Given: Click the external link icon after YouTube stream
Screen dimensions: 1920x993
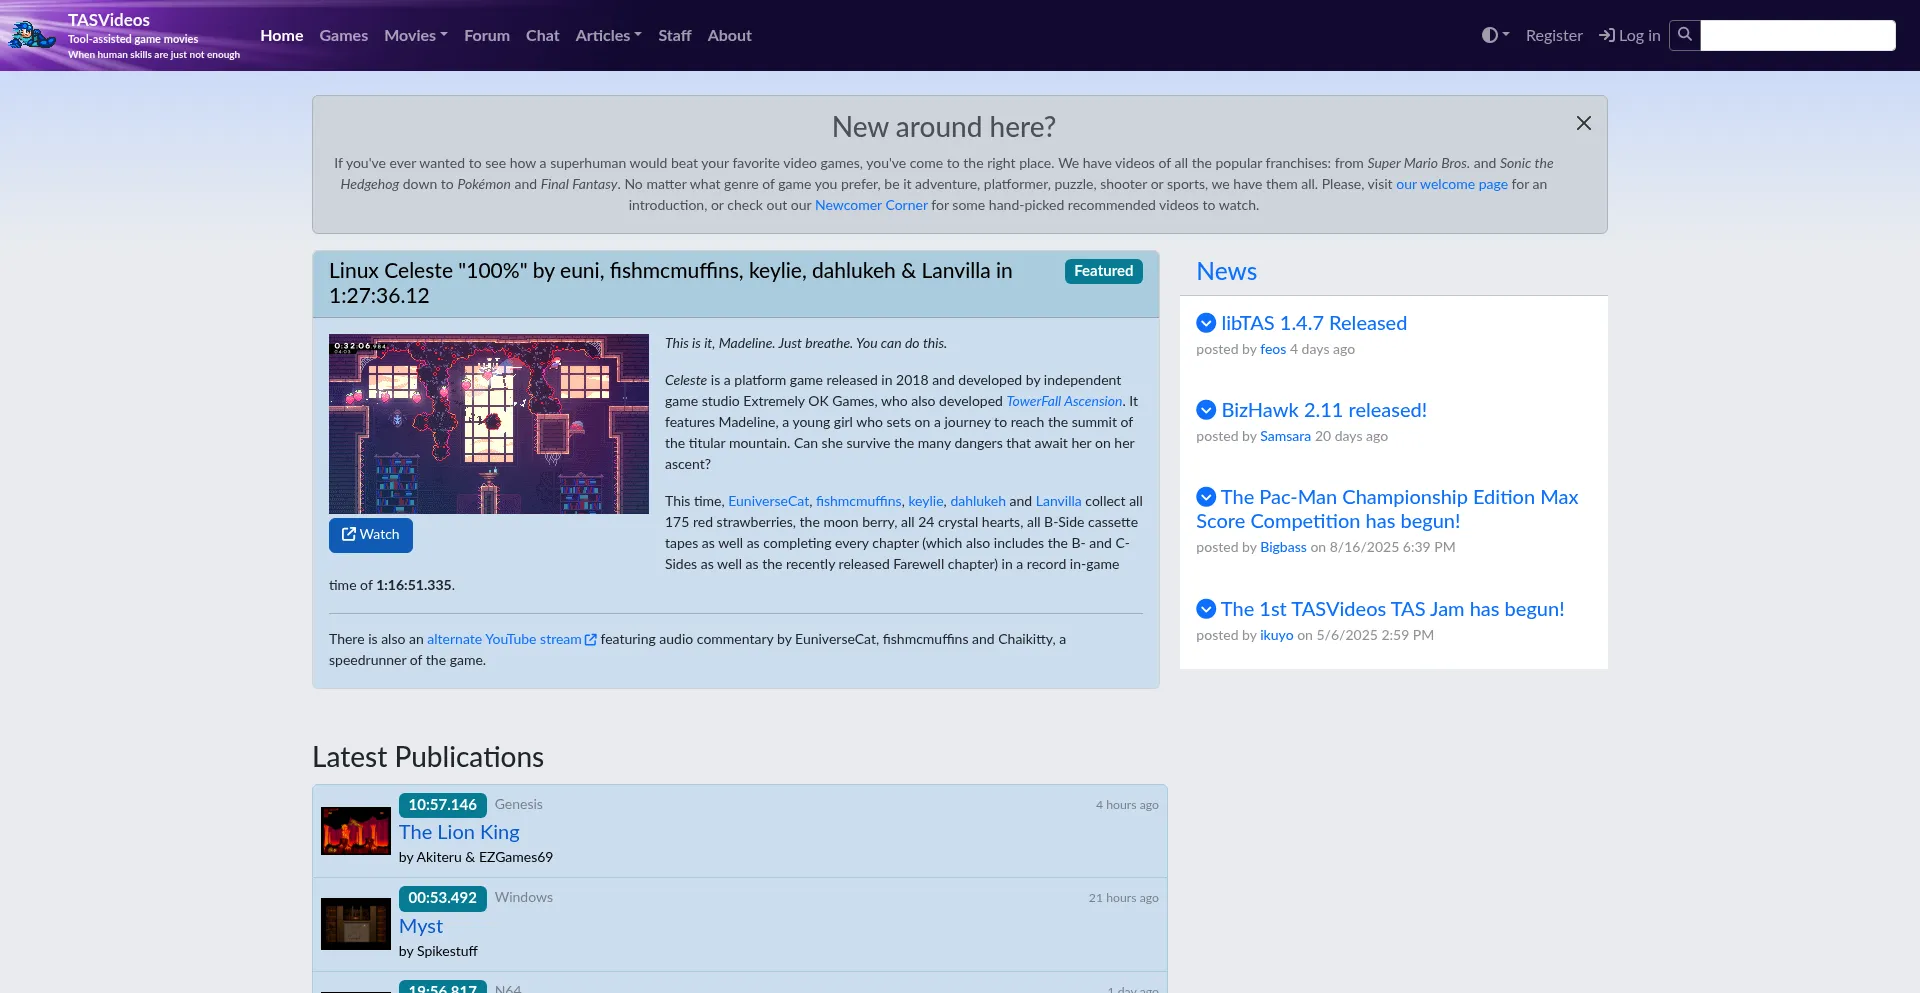Looking at the screenshot, I should 591,640.
